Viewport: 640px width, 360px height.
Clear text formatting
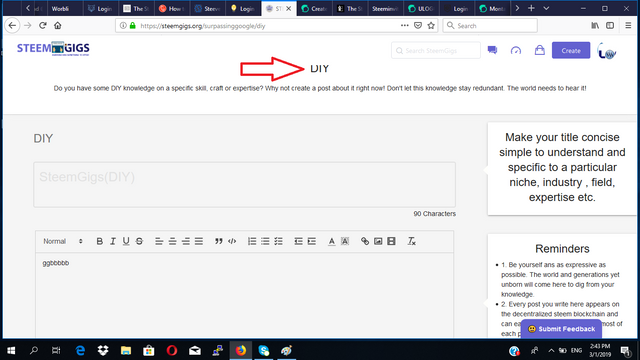(411, 241)
